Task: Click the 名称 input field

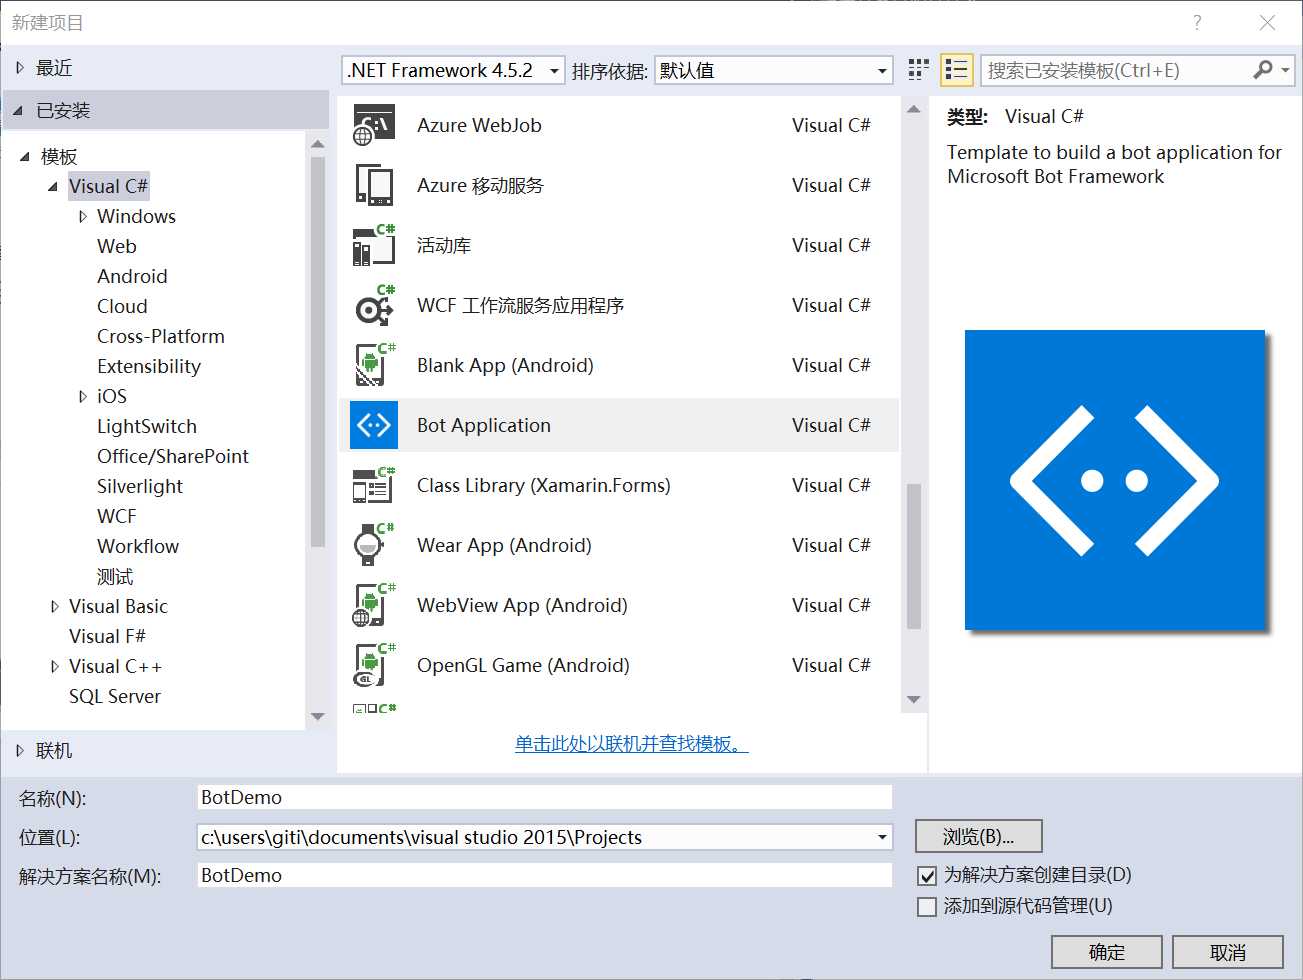Action: click(x=545, y=797)
